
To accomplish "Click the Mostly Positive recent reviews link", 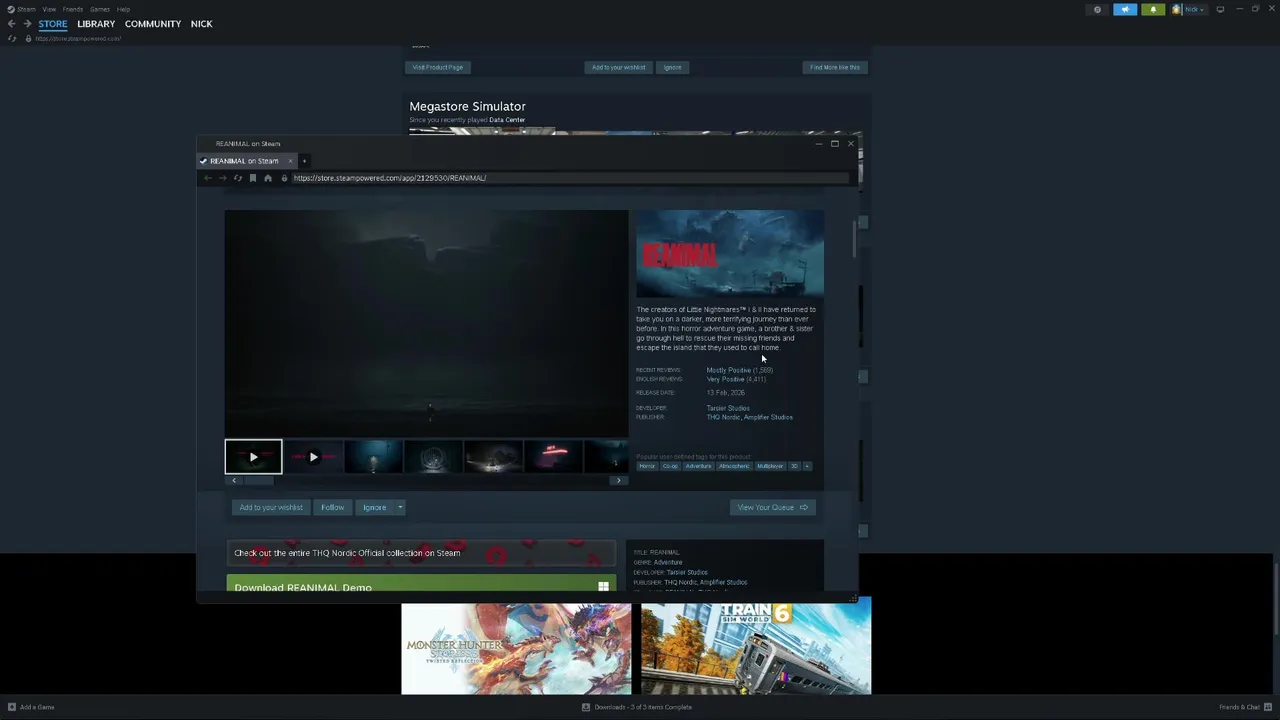I will pyautogui.click(x=729, y=370).
